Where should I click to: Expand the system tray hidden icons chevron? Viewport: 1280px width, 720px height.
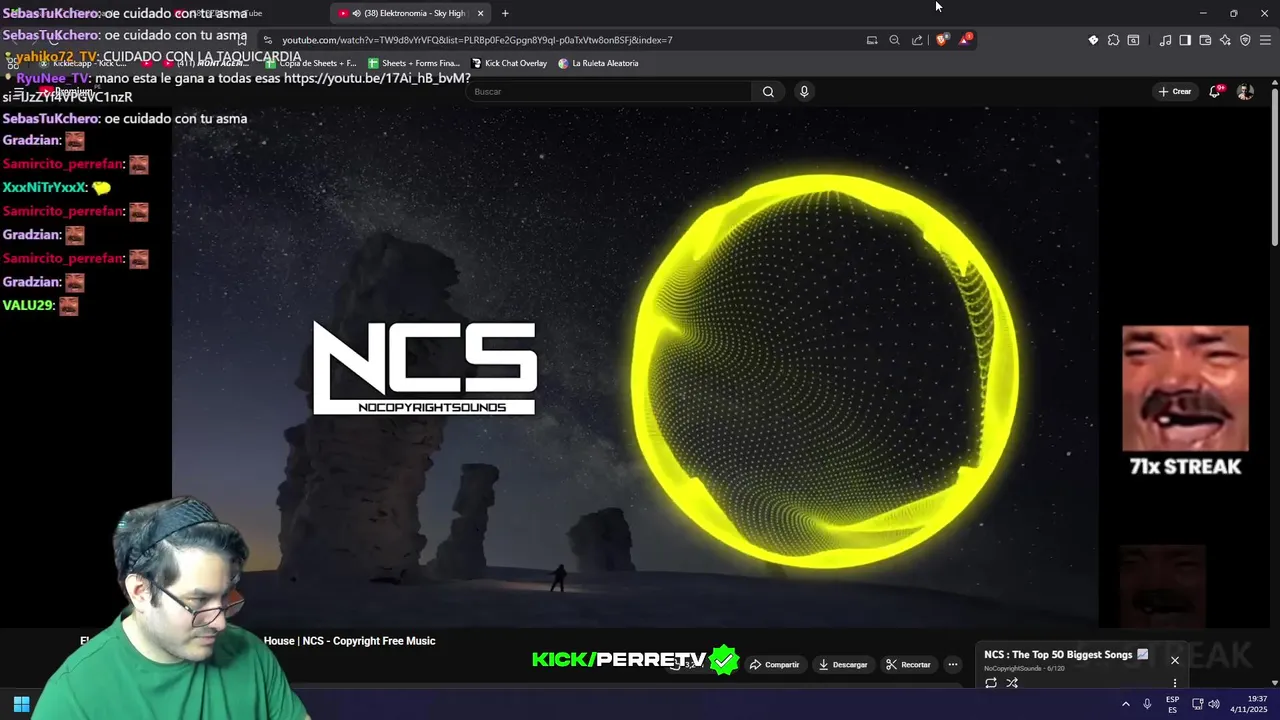click(x=1126, y=704)
